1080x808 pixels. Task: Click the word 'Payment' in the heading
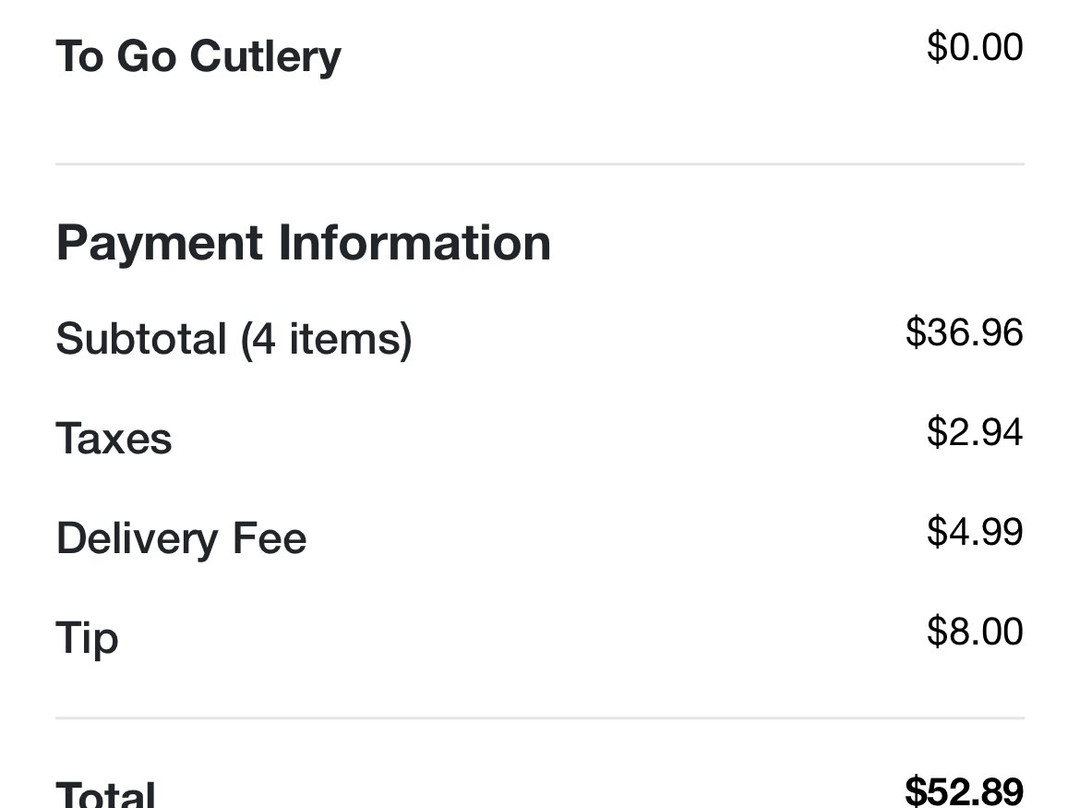159,243
